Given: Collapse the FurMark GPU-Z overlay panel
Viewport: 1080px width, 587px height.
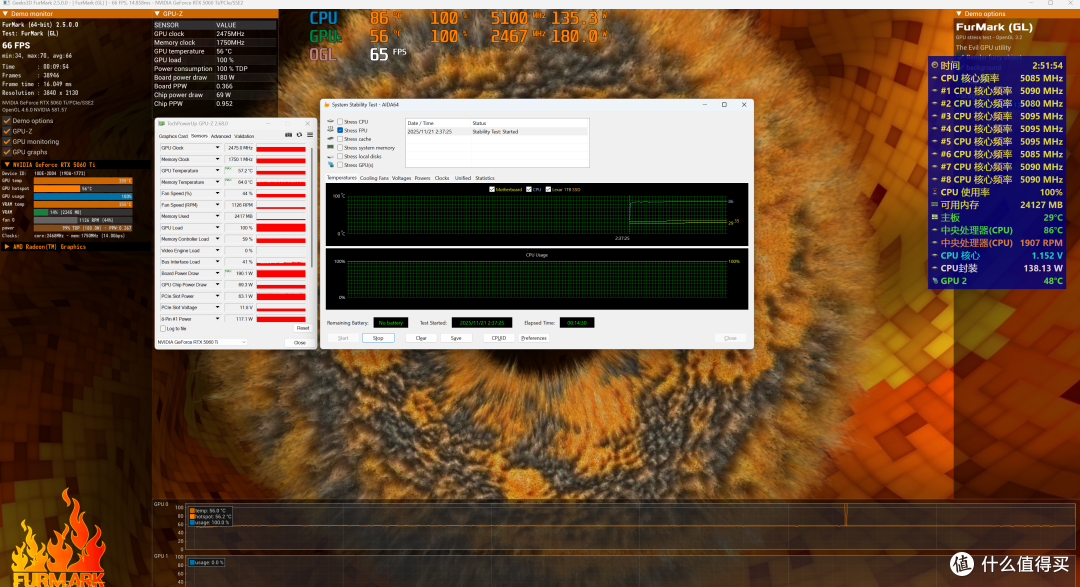Looking at the screenshot, I should [157, 13].
